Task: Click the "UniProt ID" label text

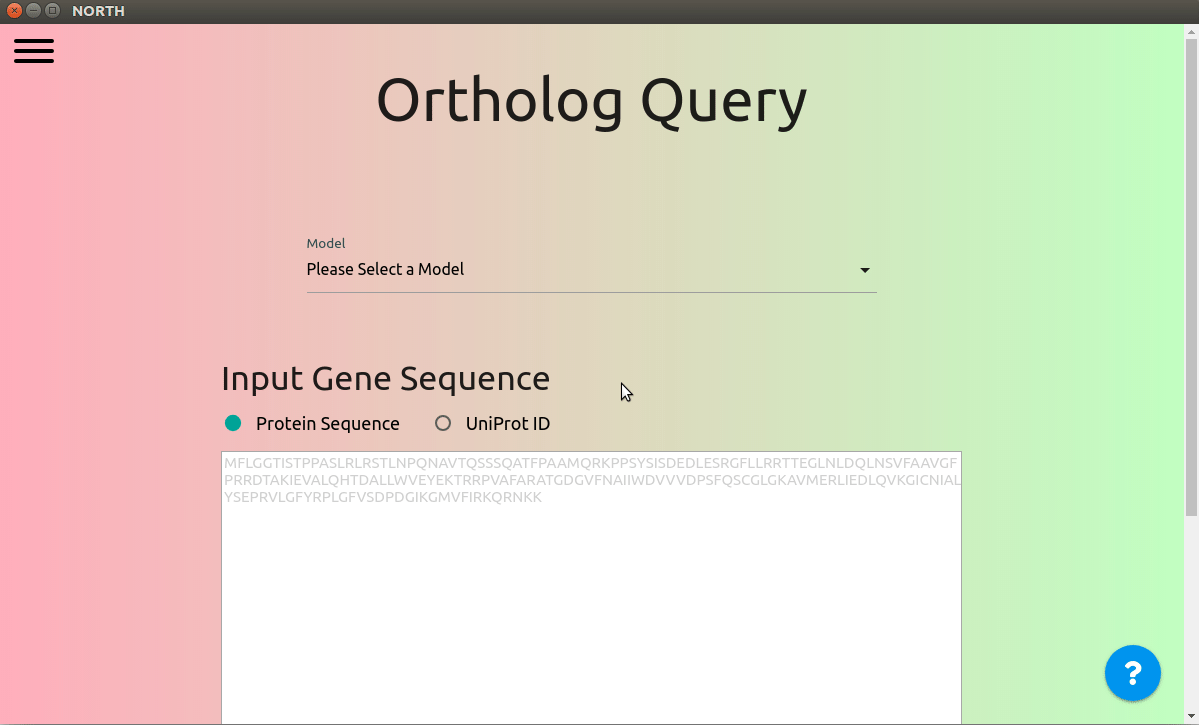Action: coord(508,424)
